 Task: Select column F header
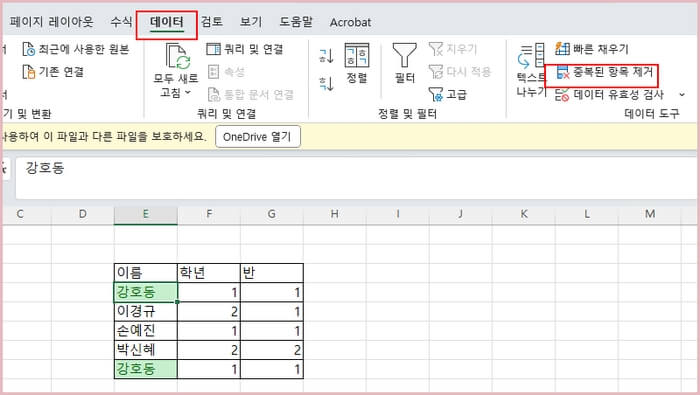point(208,214)
